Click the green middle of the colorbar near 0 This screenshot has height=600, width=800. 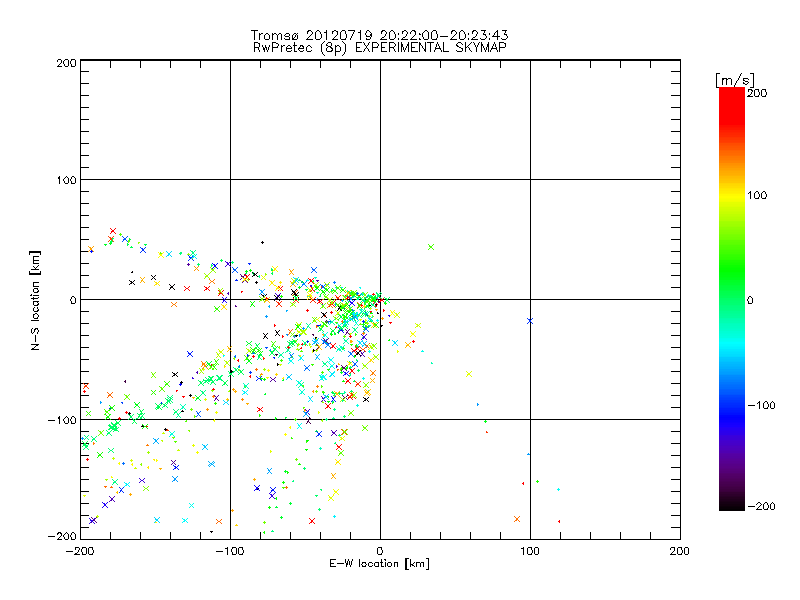pyautogui.click(x=732, y=299)
